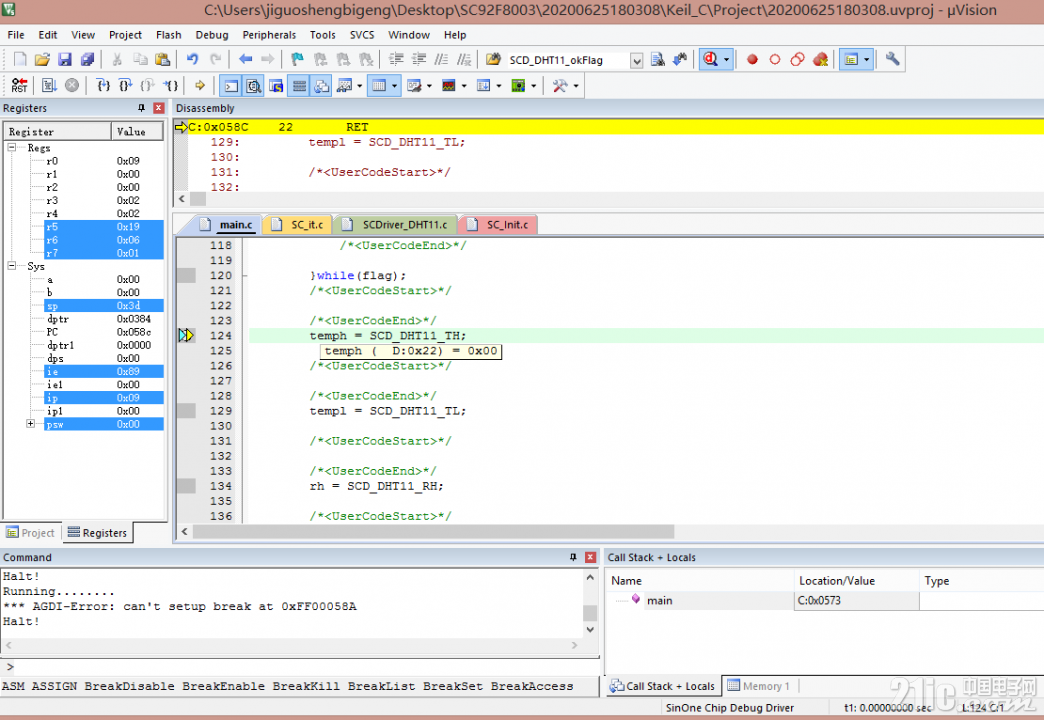Click the Step Into braces icon
Viewport: 1044px width, 720px height.
[103, 86]
